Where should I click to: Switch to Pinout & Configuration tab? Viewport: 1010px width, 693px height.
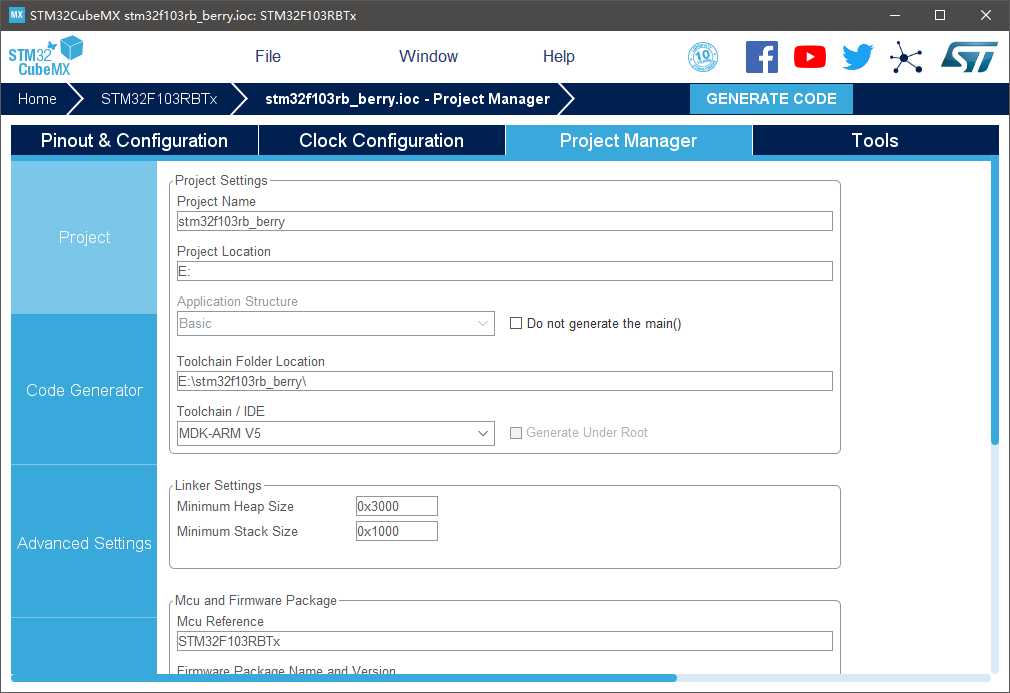[x=134, y=140]
